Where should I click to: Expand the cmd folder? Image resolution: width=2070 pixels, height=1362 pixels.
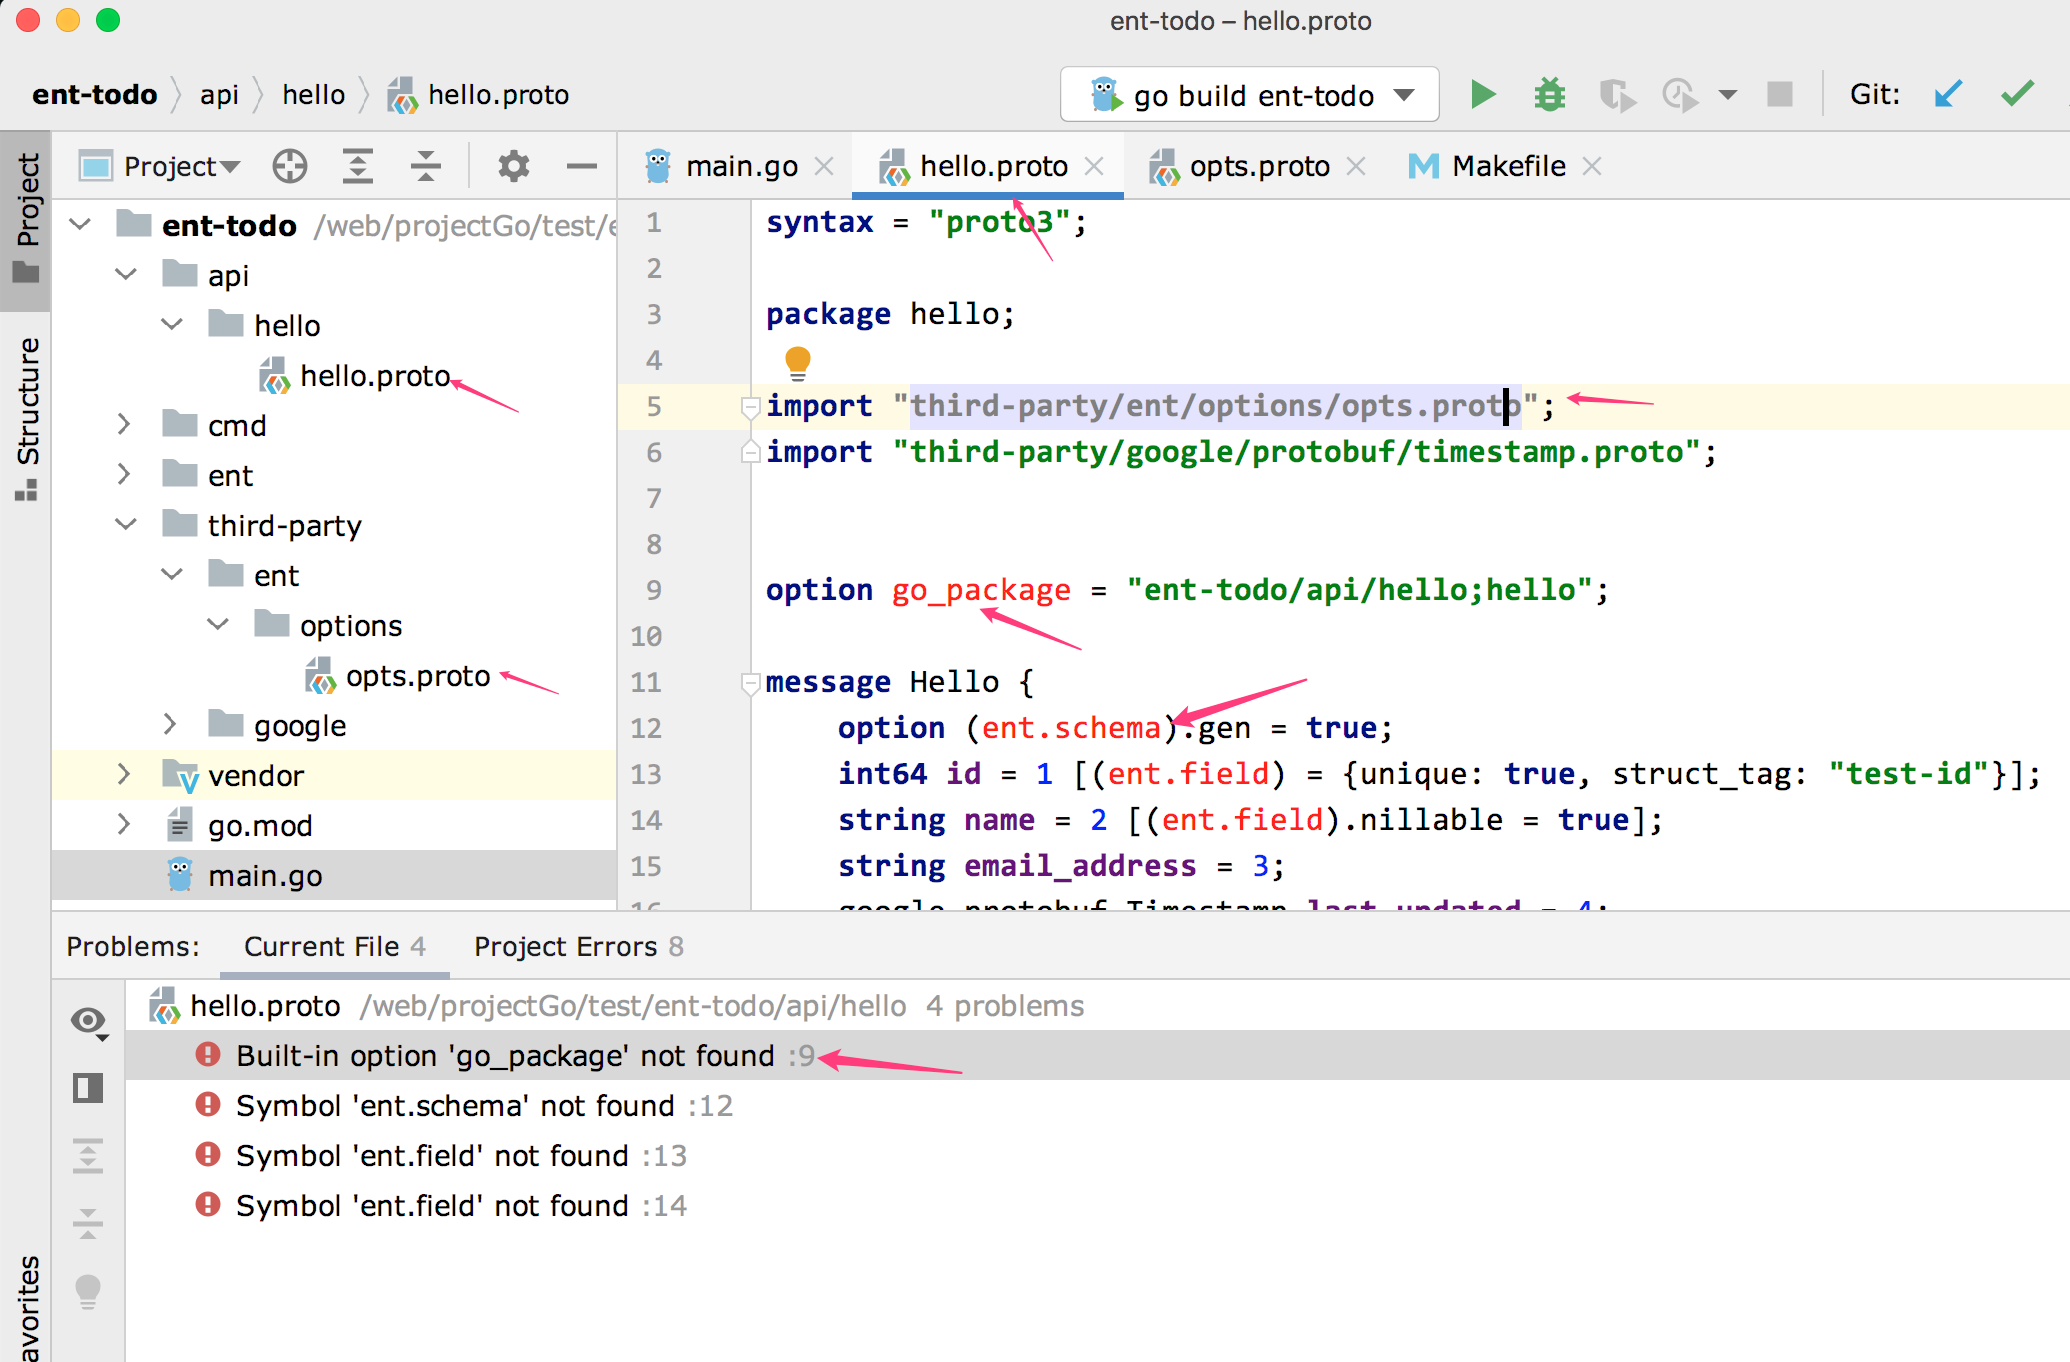point(124,424)
